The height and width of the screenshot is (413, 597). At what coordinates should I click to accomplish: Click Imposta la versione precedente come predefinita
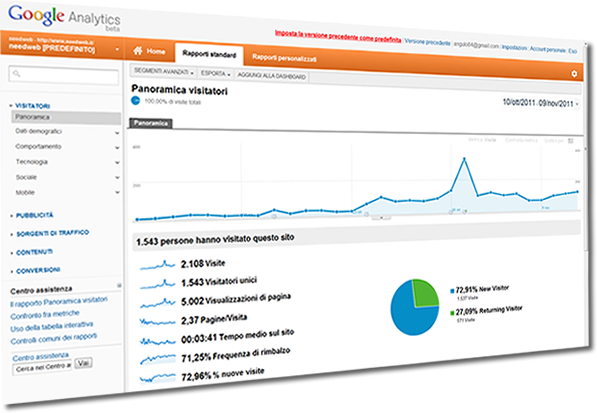(x=338, y=36)
